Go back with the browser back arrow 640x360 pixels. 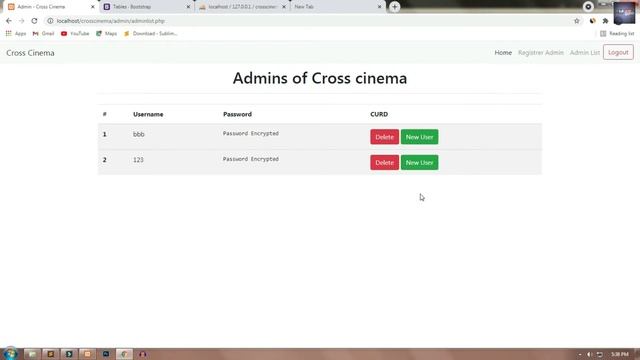click(9, 21)
